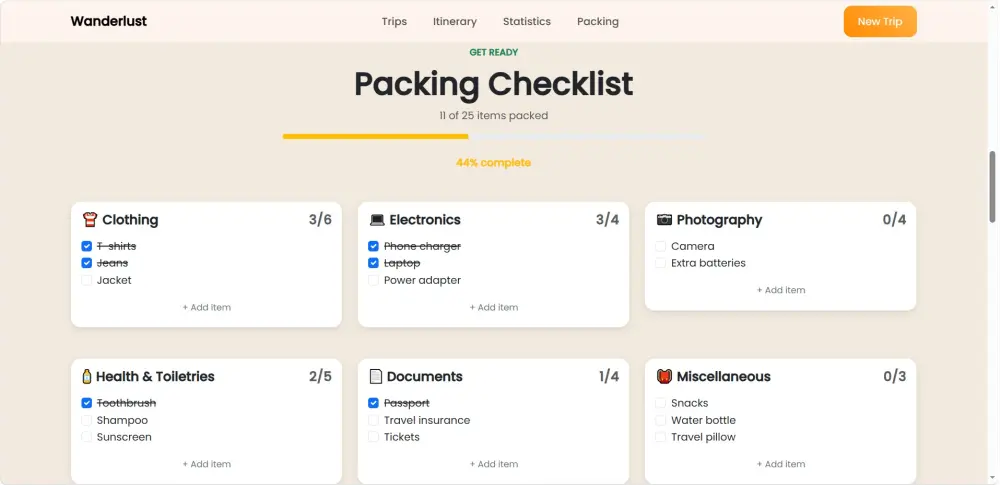The height and width of the screenshot is (485, 1000).
Task: Check the Jacket item
Action: coord(87,280)
